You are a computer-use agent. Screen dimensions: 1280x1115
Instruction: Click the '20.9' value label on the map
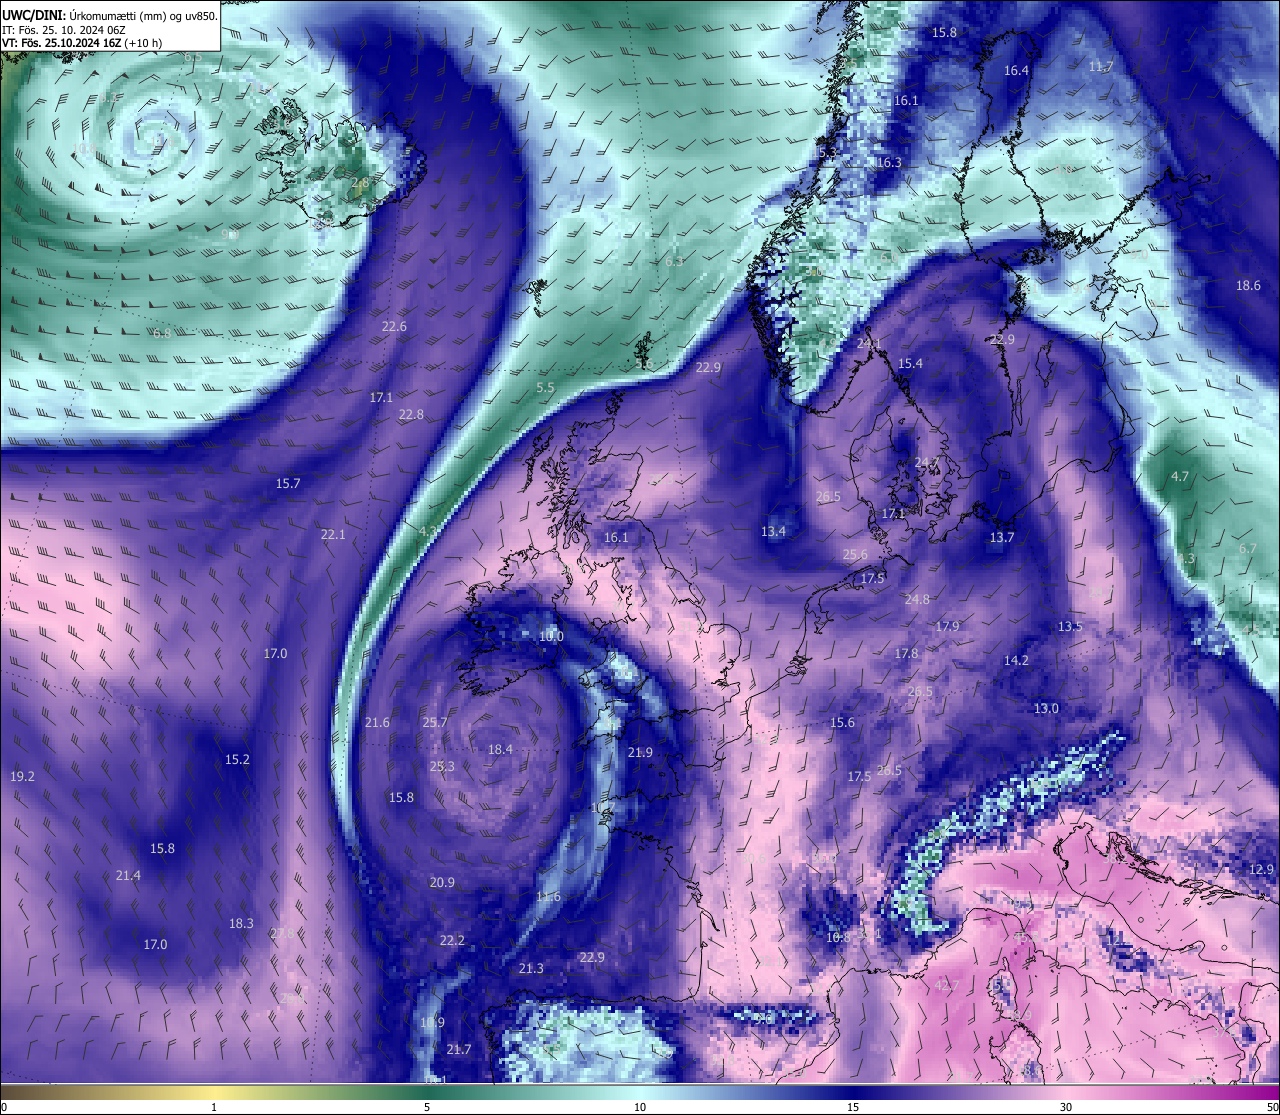[442, 882]
